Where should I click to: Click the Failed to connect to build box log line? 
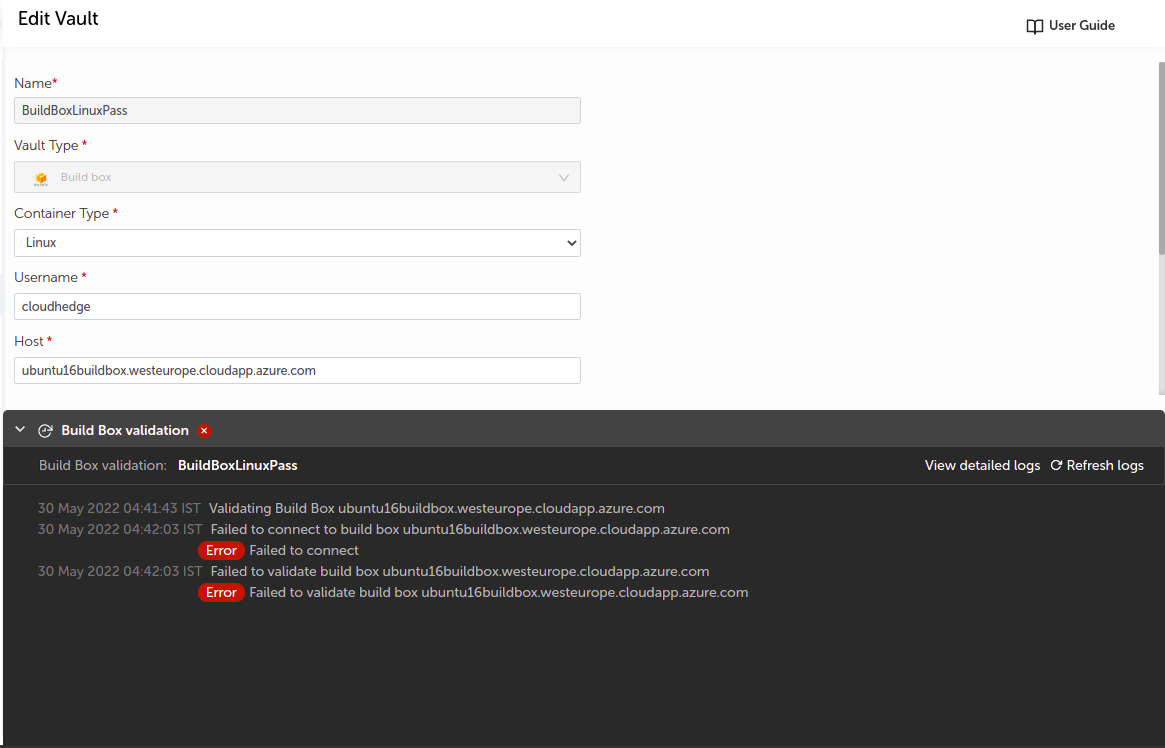(469, 530)
